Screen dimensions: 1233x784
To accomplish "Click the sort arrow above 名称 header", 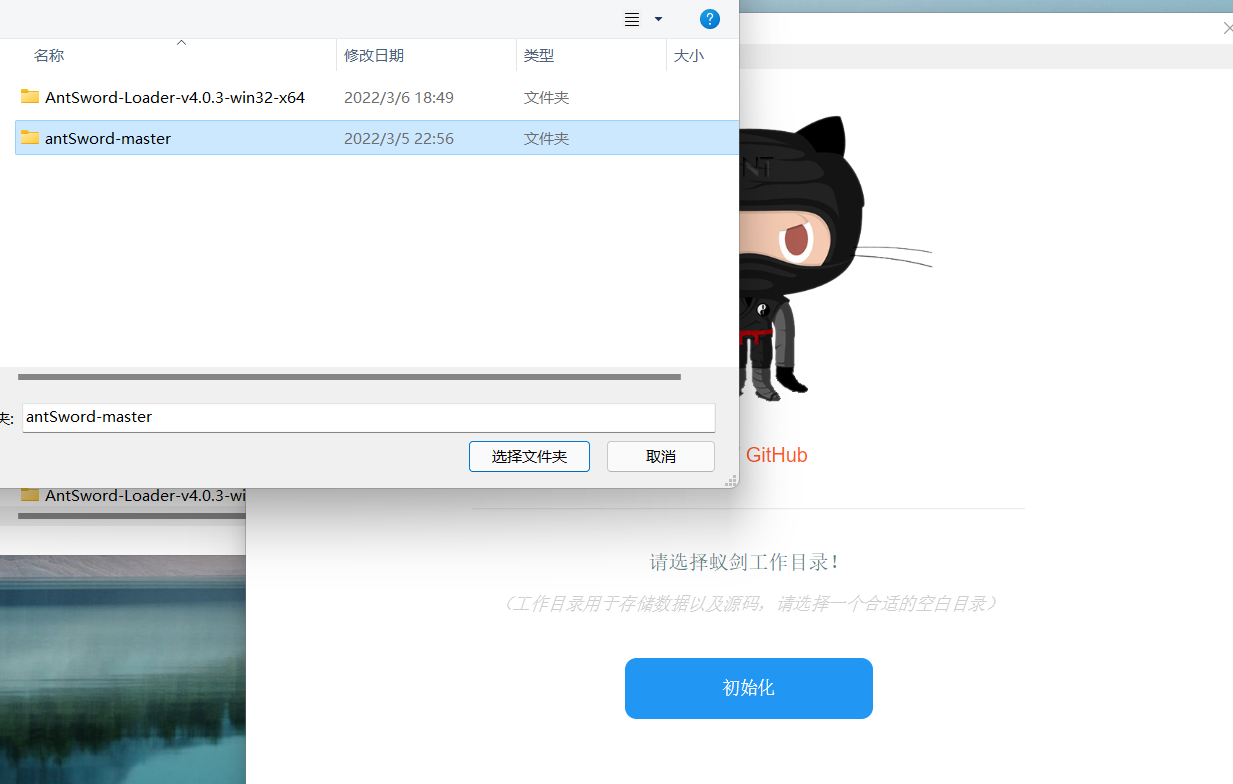I will (x=181, y=43).
